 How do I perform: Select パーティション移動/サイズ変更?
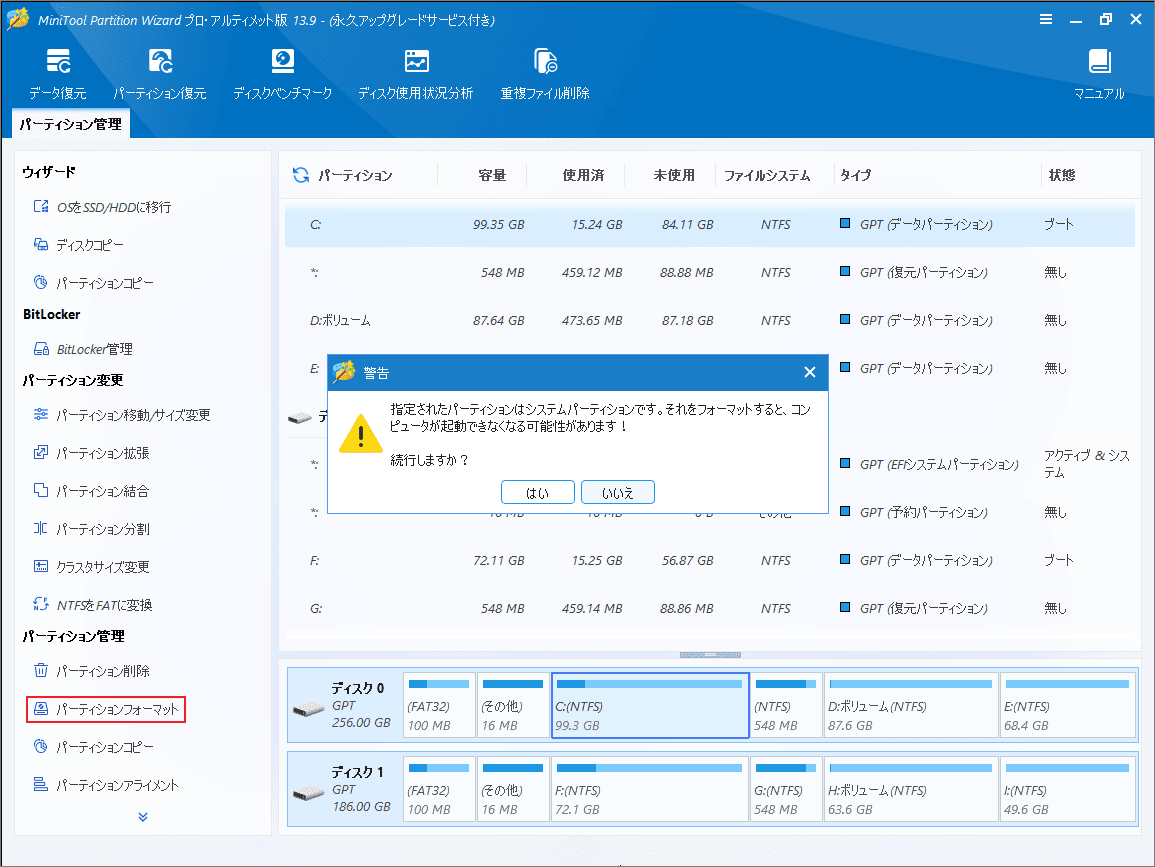tap(122, 415)
